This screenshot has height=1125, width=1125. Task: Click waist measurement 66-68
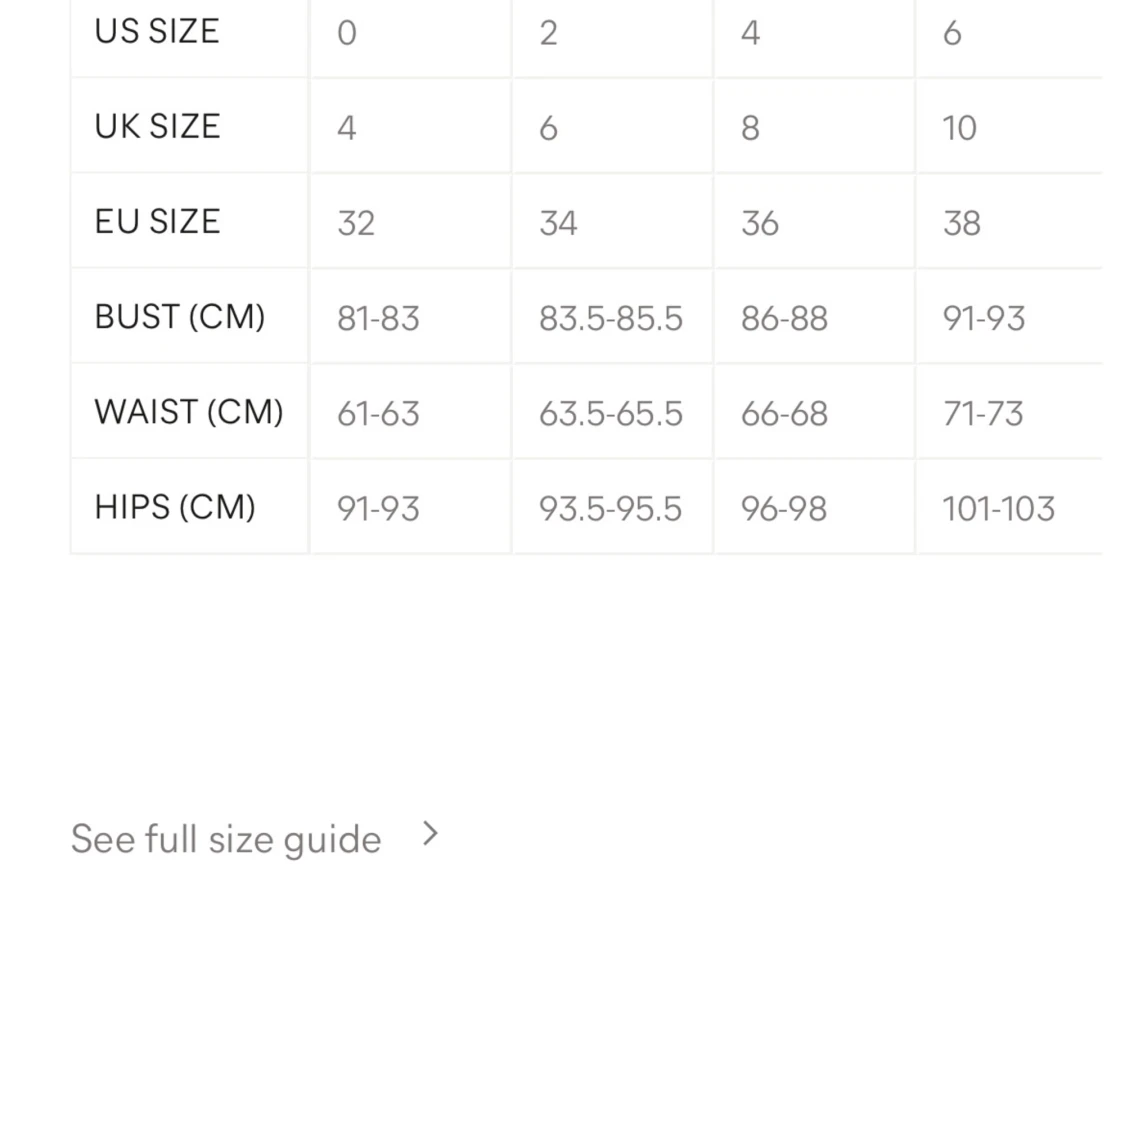click(784, 413)
